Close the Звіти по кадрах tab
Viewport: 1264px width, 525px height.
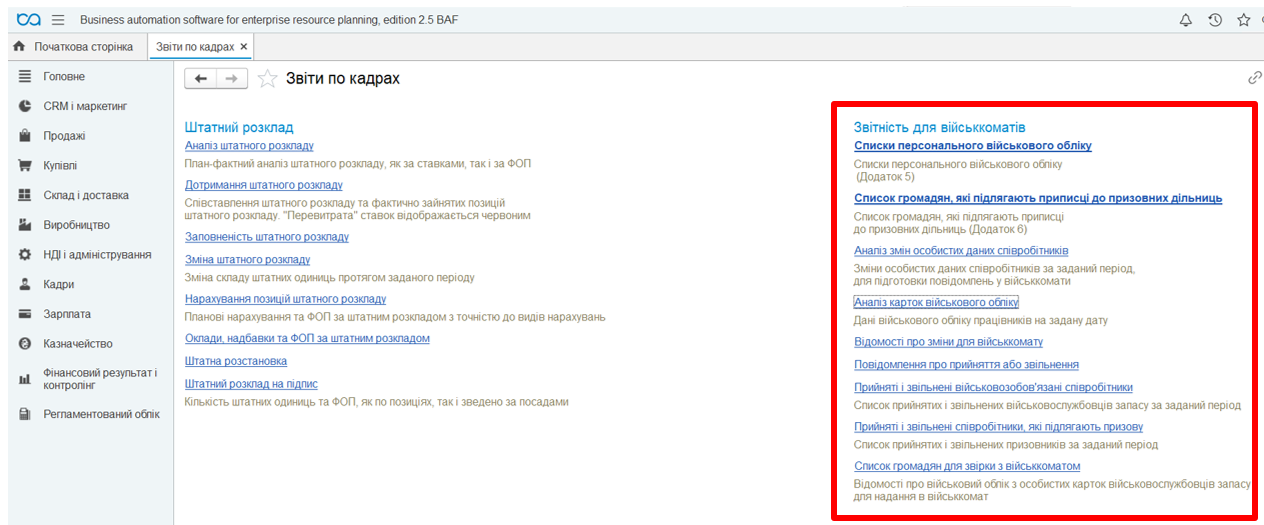pyautogui.click(x=244, y=47)
